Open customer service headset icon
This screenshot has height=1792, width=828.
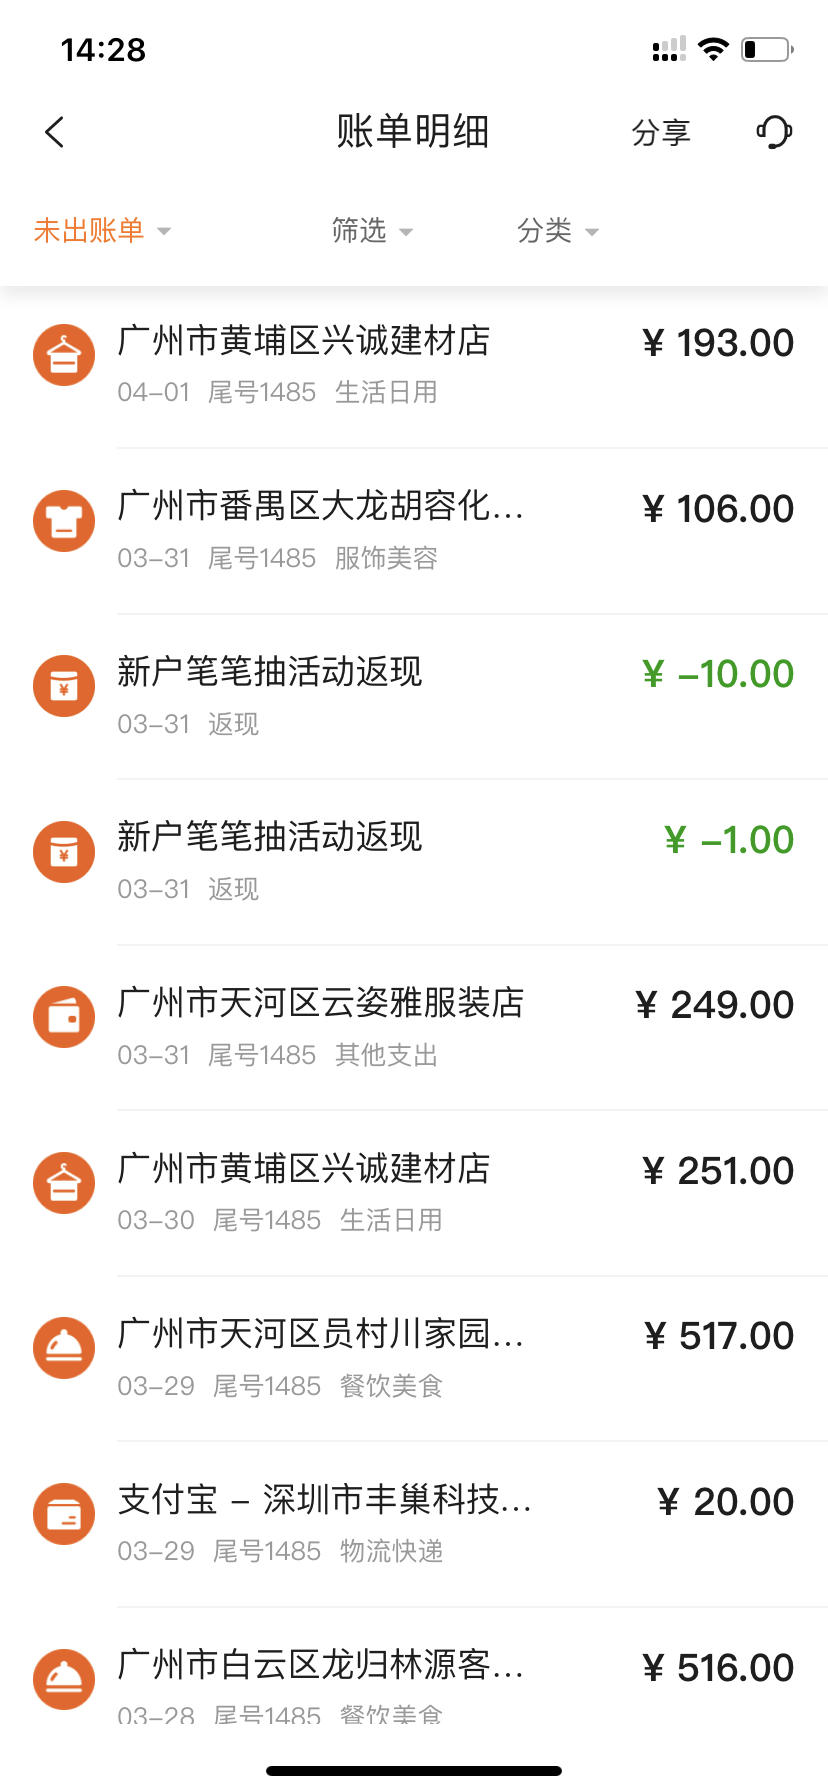click(774, 132)
